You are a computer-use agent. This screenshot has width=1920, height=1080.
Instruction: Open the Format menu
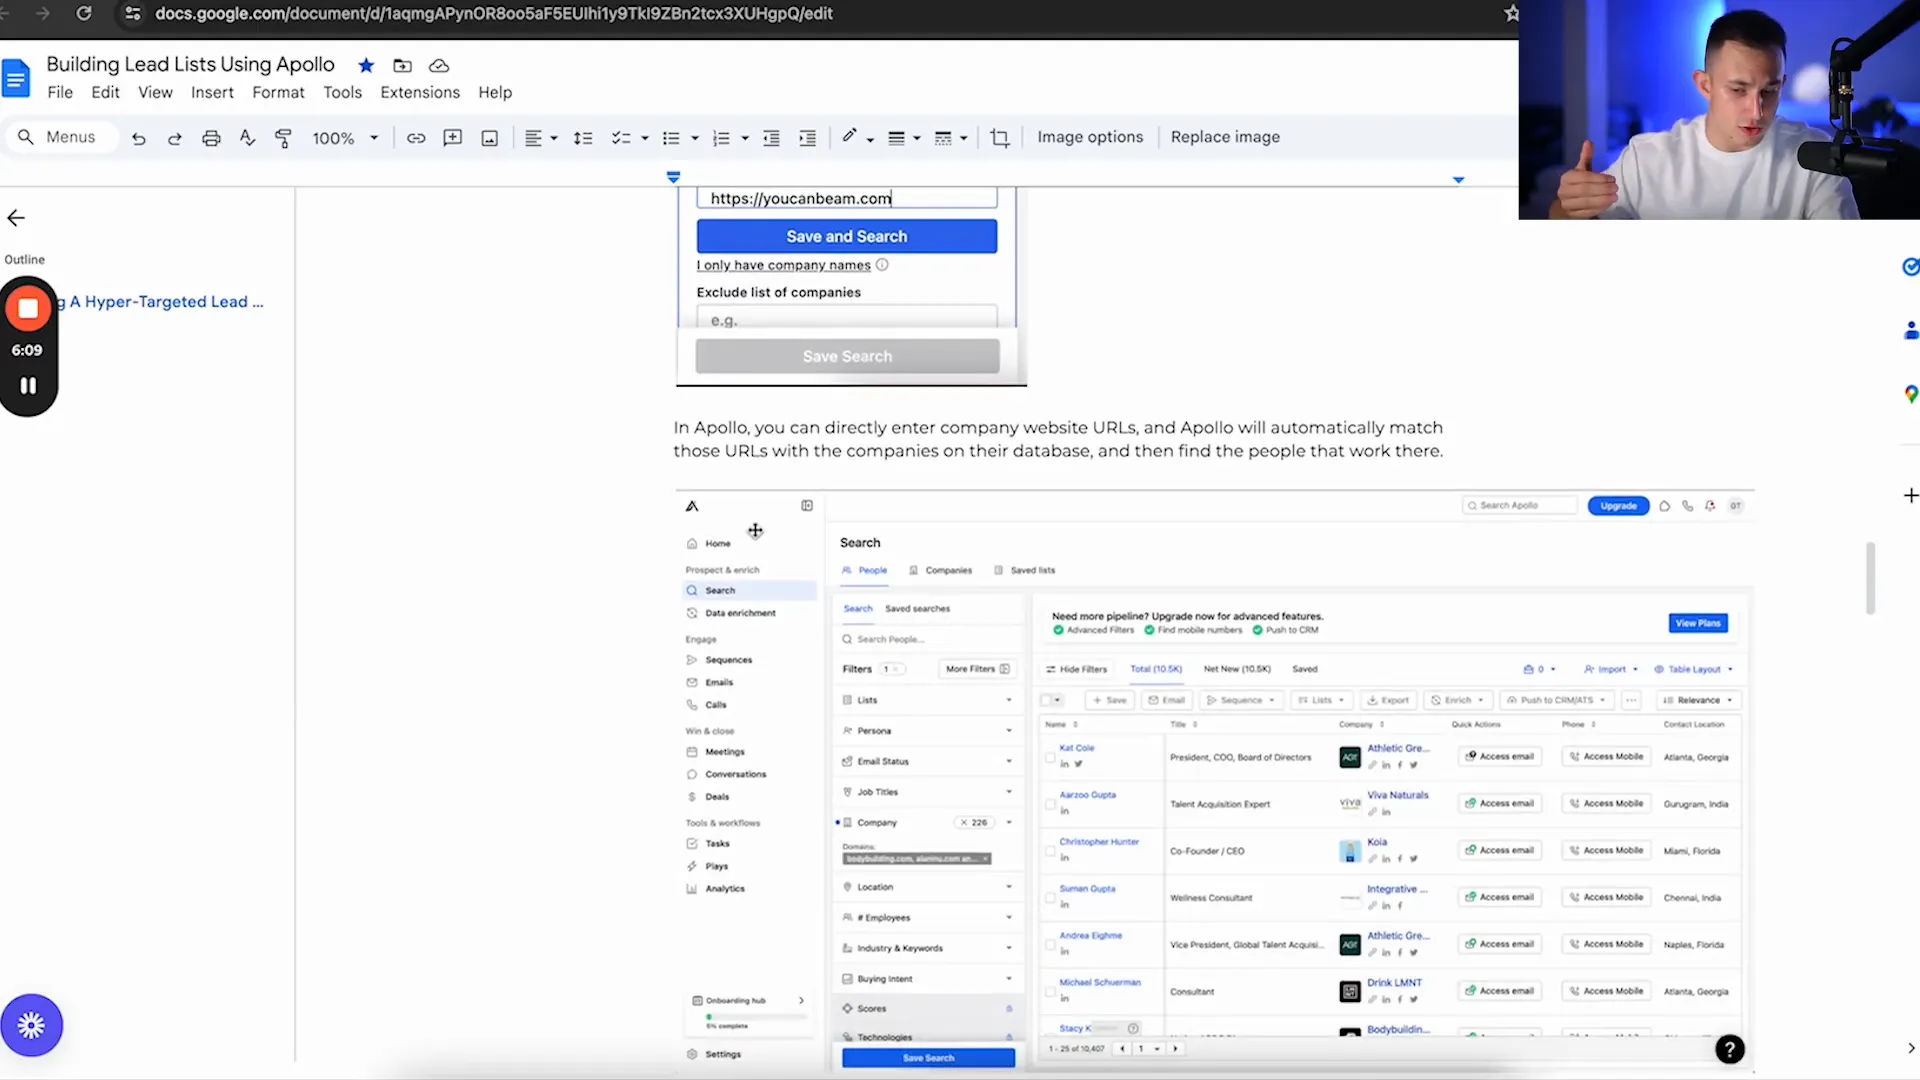tap(278, 92)
